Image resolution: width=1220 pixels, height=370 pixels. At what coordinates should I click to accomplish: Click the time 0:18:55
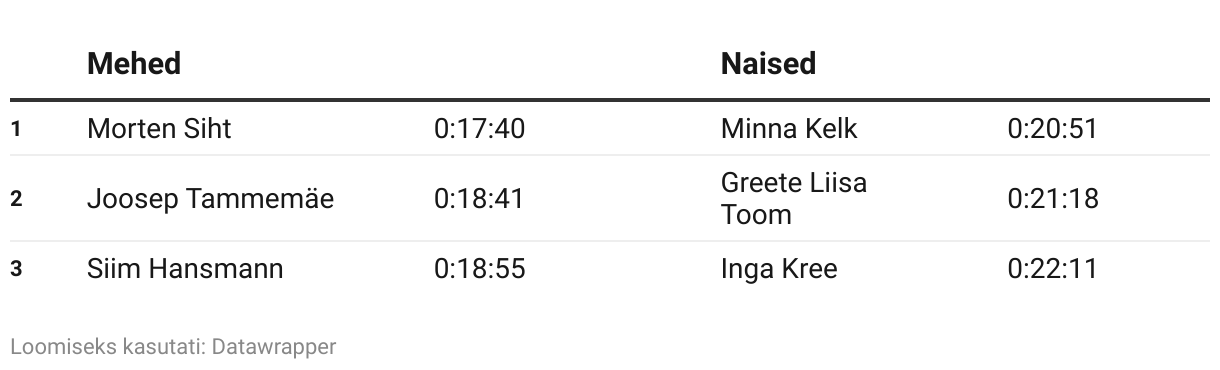[x=479, y=269]
